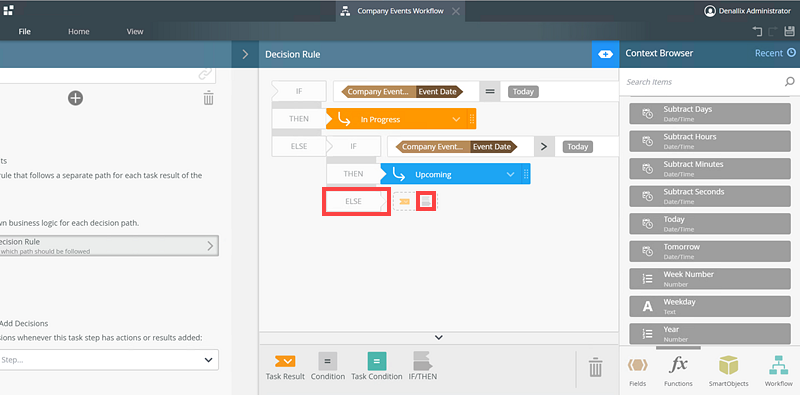The width and height of the screenshot is (800, 395).
Task: Open the Decision Rule option arrow
Action: point(210,245)
